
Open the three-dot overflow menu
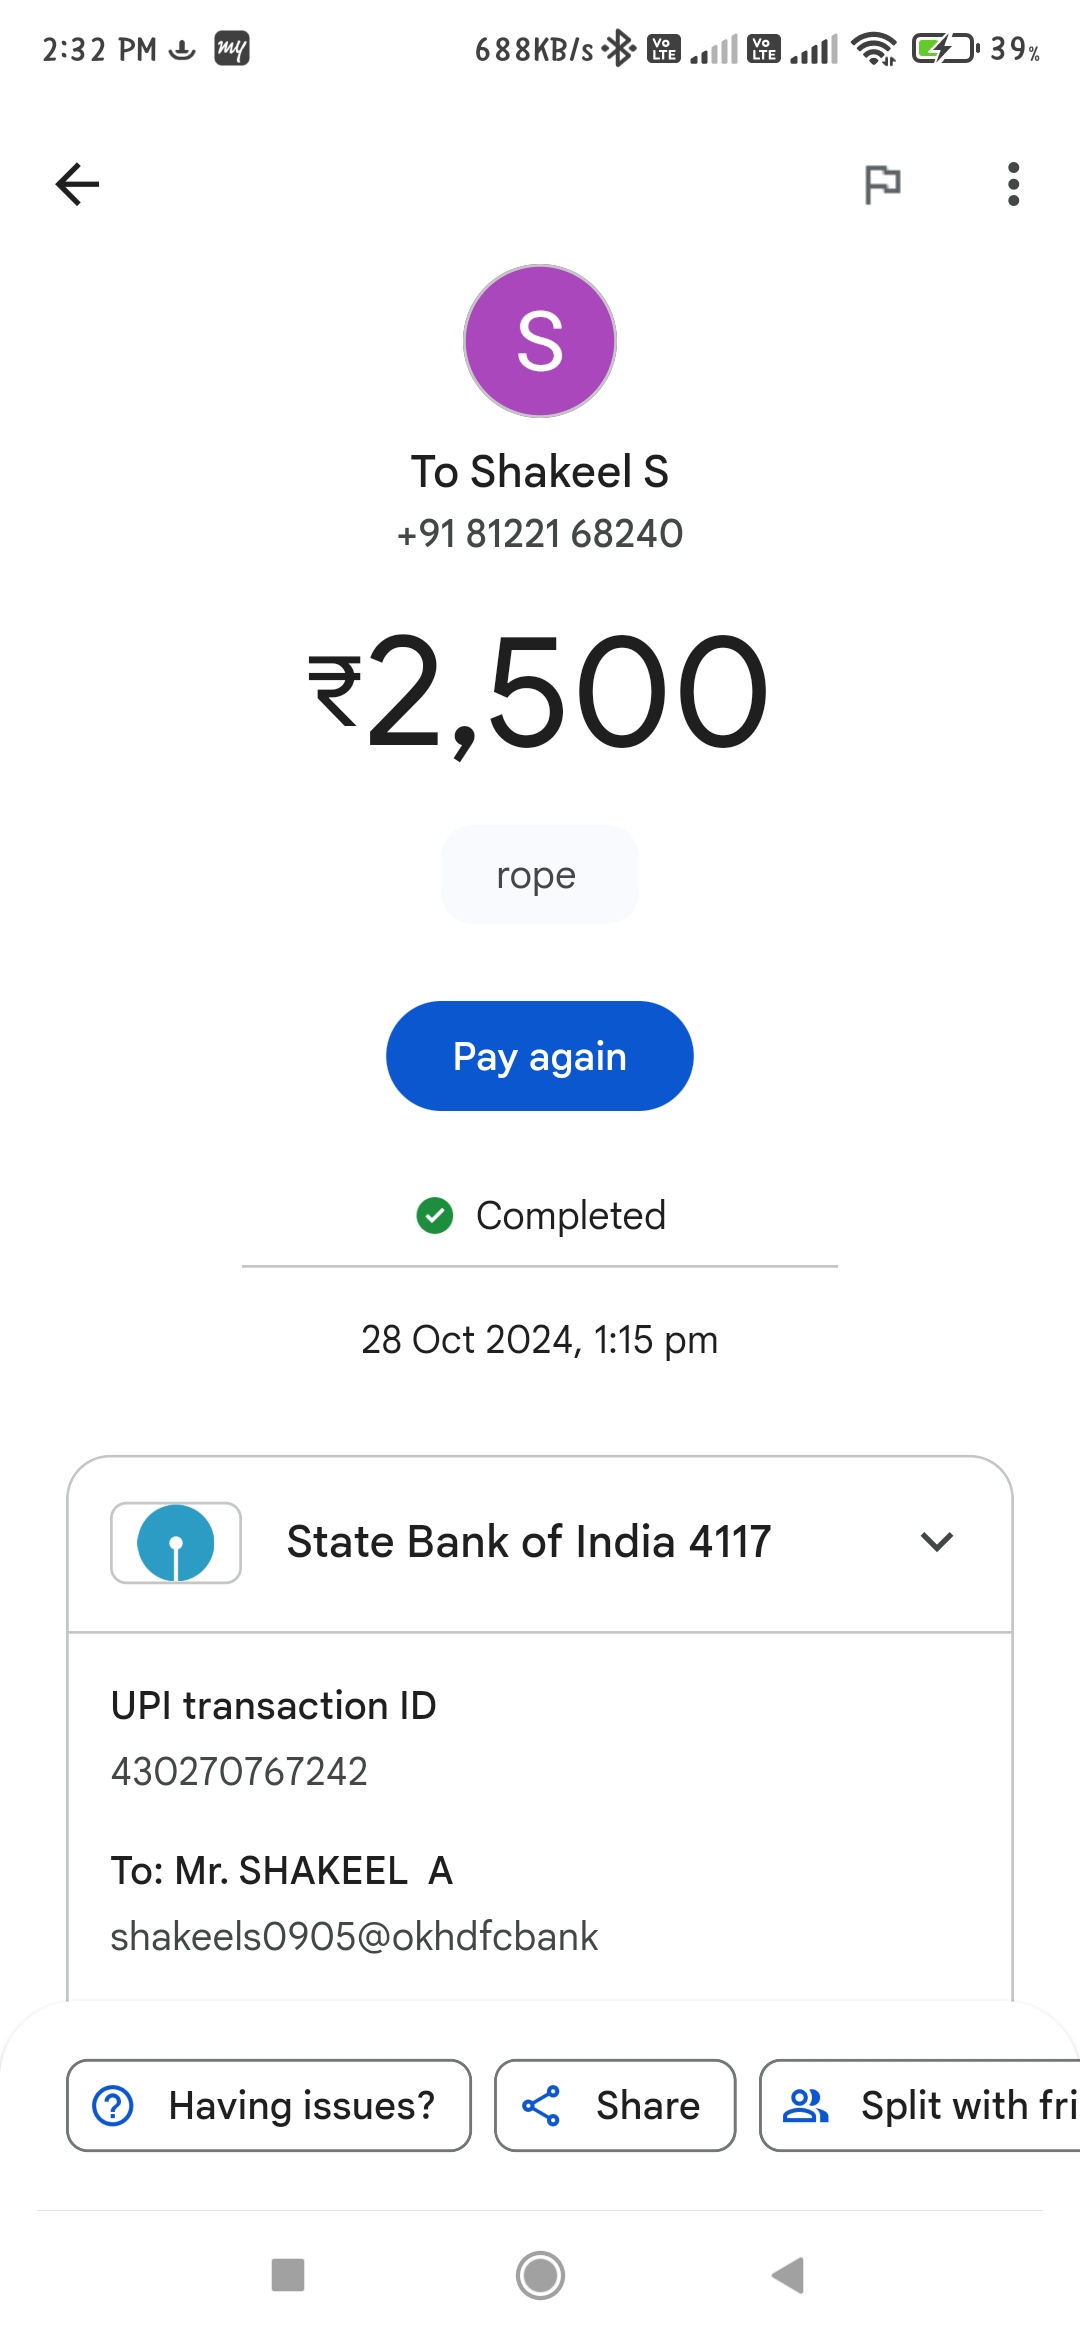coord(1013,184)
